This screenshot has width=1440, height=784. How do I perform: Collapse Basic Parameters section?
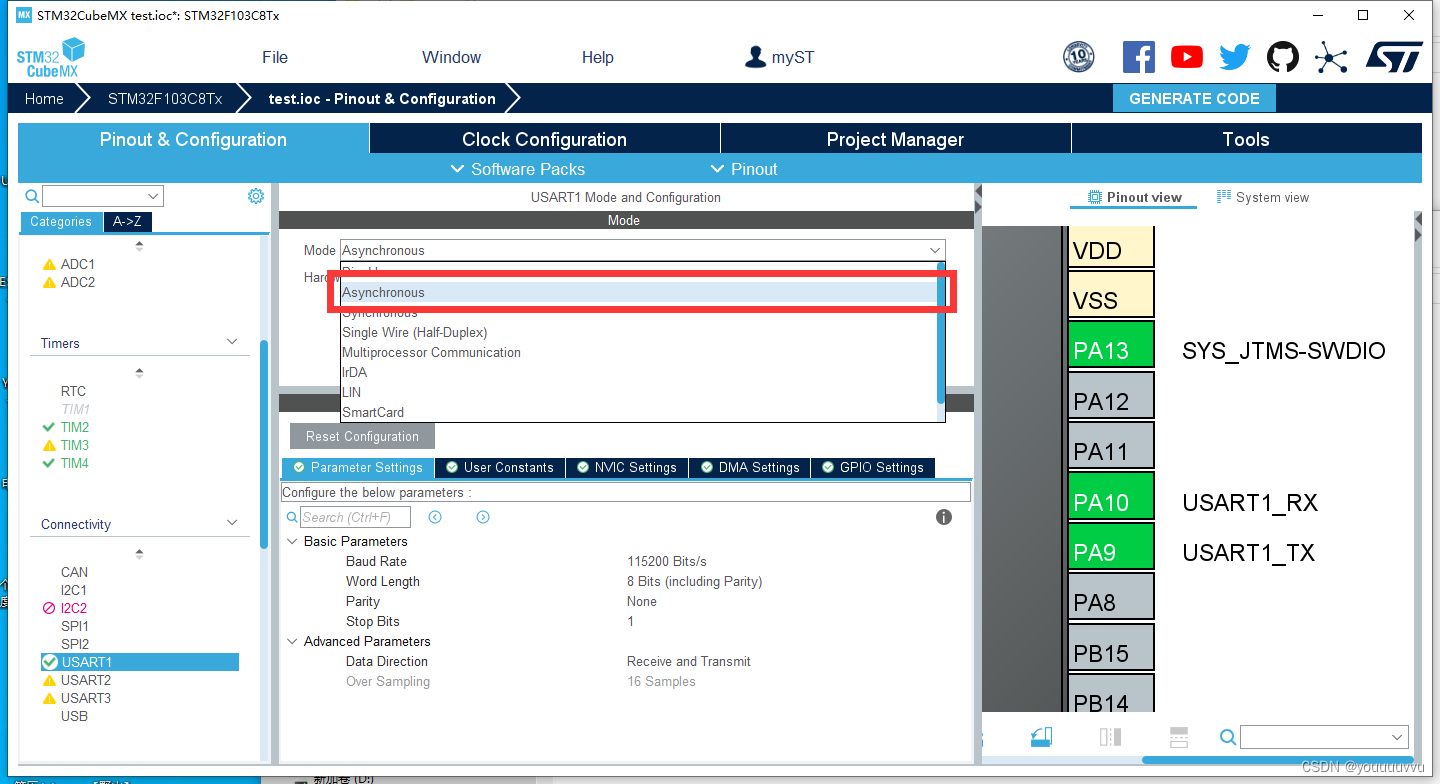pos(292,541)
